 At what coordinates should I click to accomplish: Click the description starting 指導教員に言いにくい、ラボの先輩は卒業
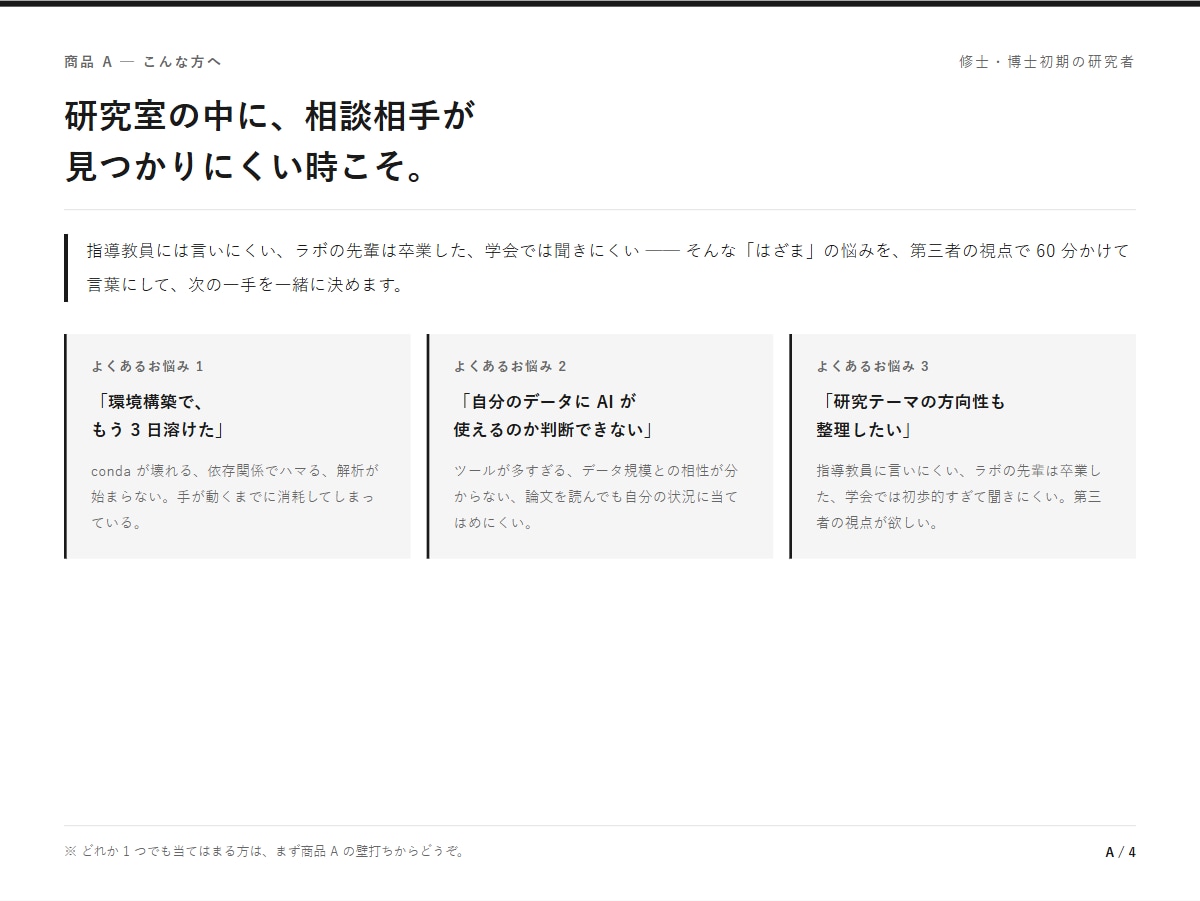coord(959,496)
